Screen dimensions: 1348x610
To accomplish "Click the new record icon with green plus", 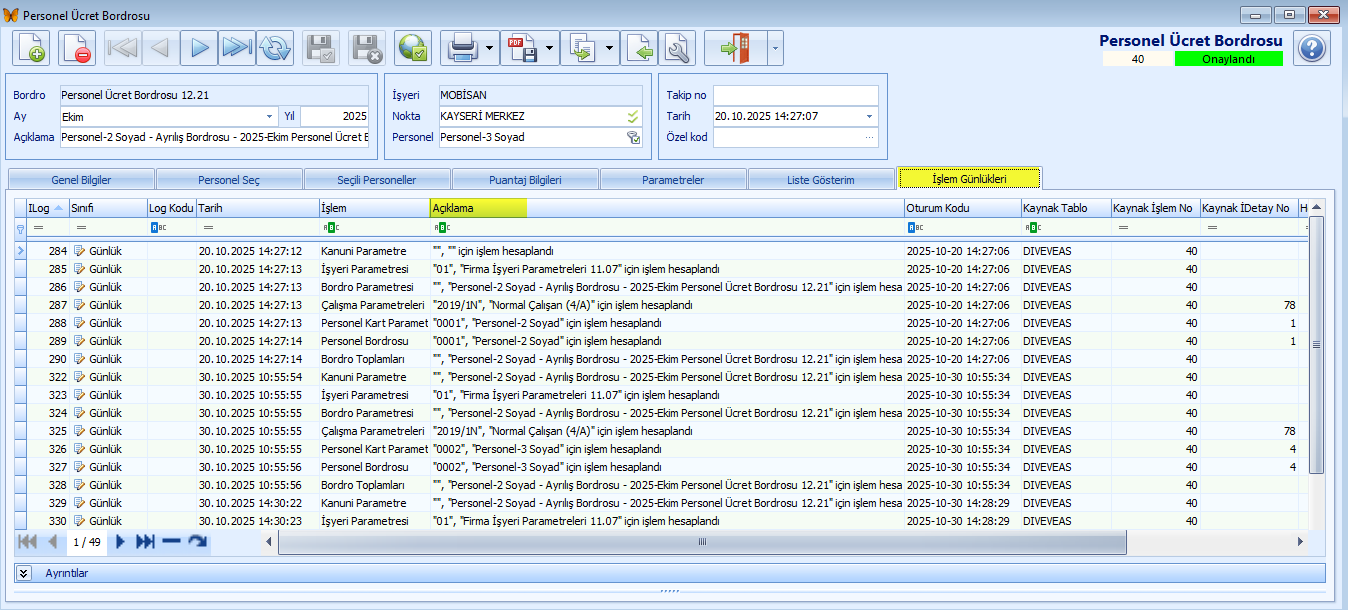I will [31, 48].
